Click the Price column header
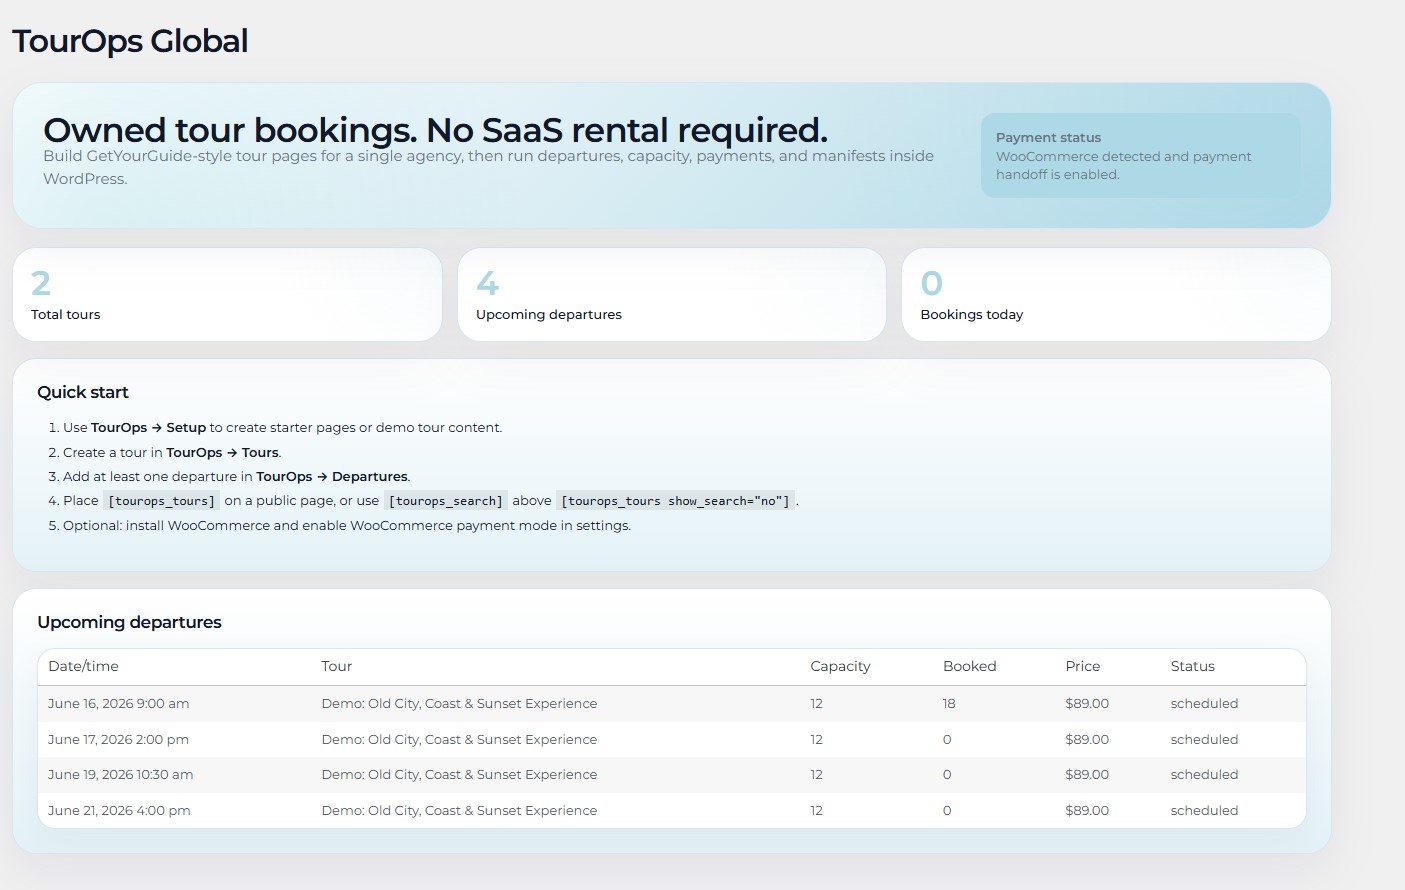Image resolution: width=1405 pixels, height=890 pixels. tap(1082, 666)
